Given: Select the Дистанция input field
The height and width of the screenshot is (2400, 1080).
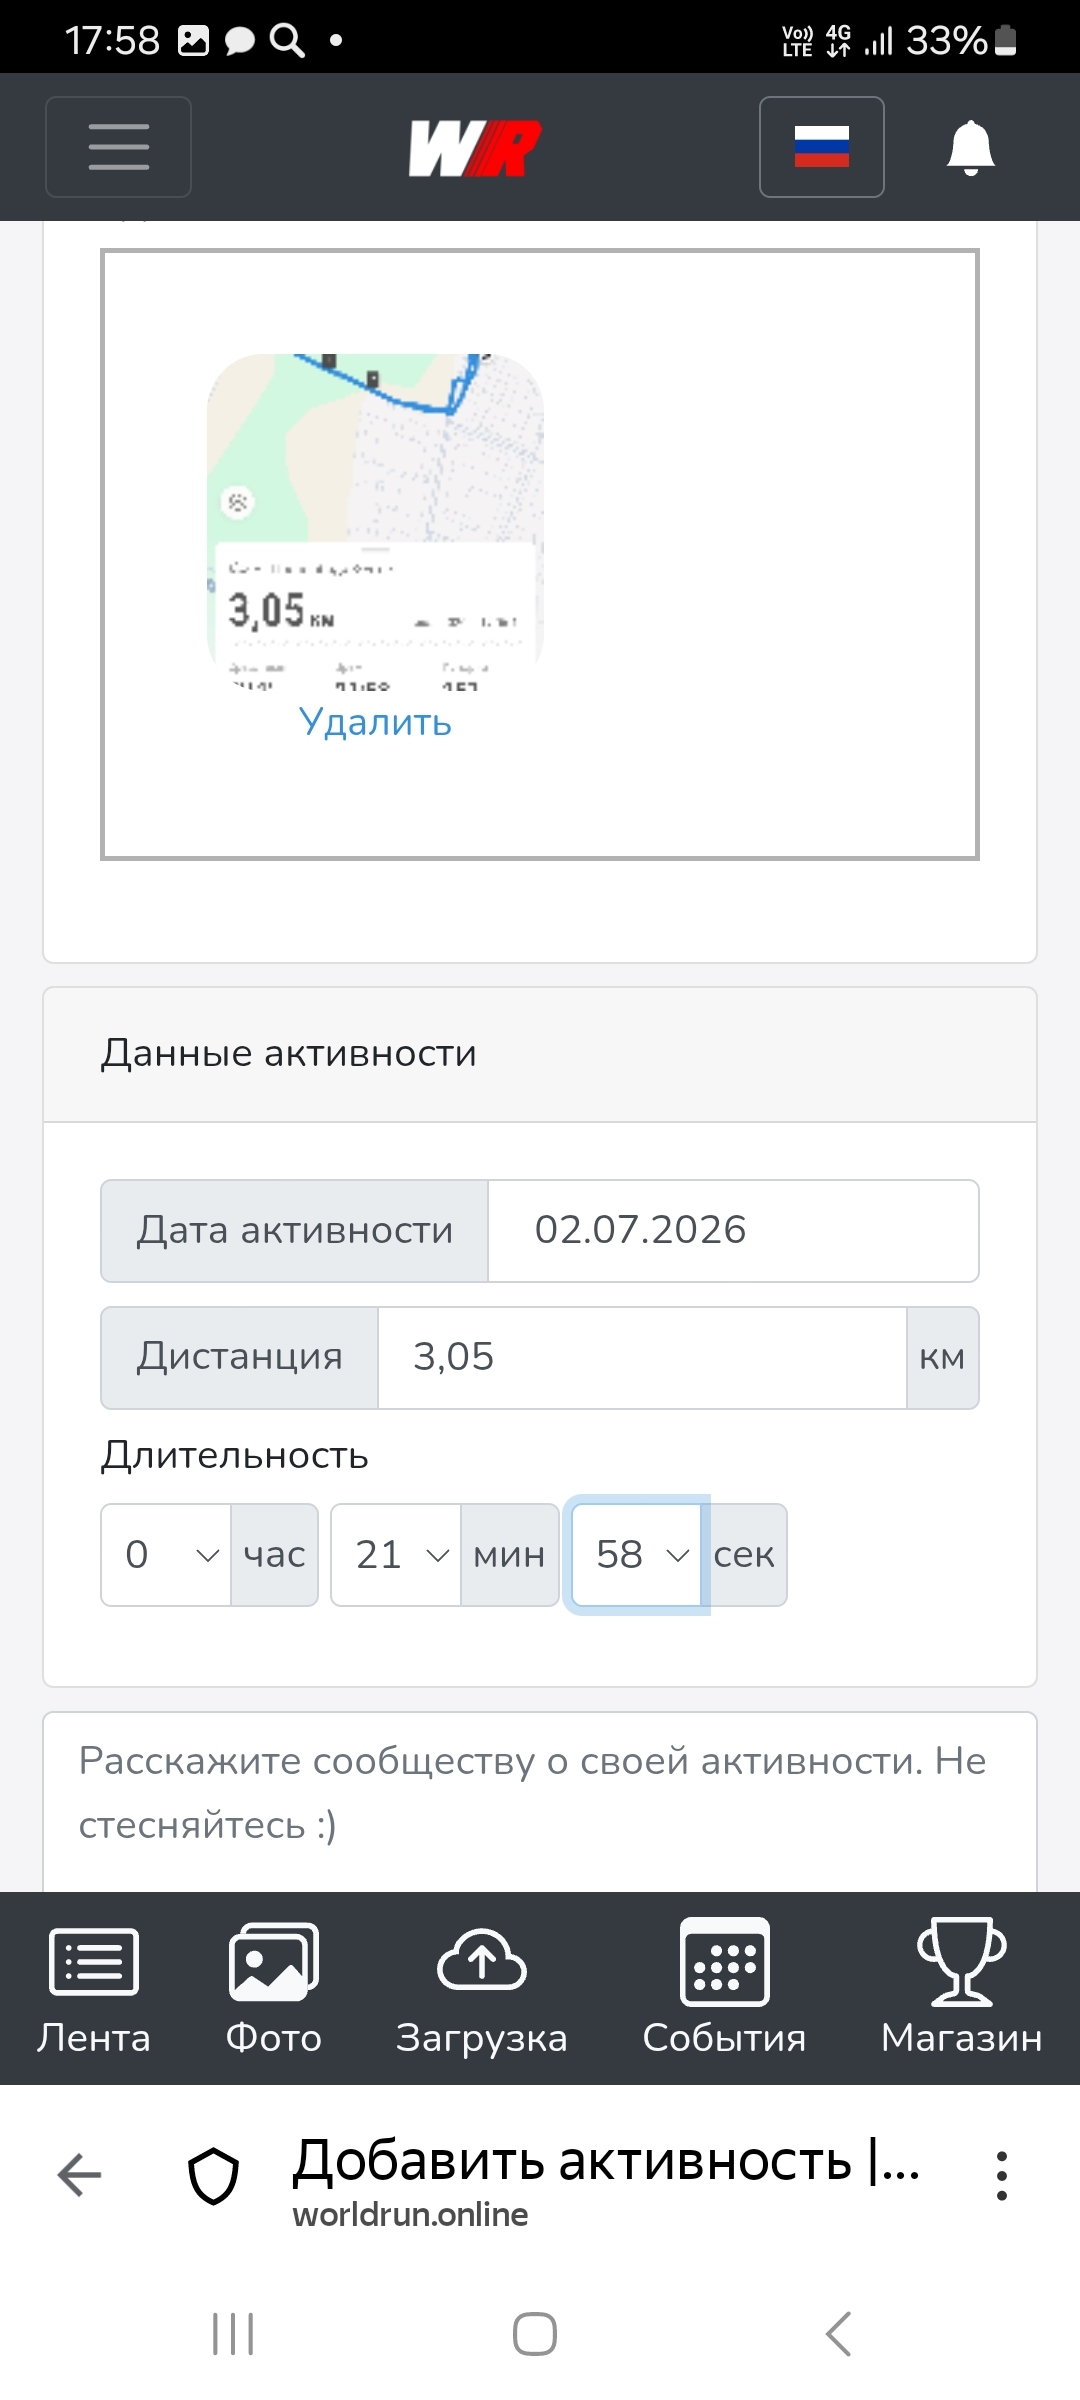Looking at the screenshot, I should tap(642, 1358).
